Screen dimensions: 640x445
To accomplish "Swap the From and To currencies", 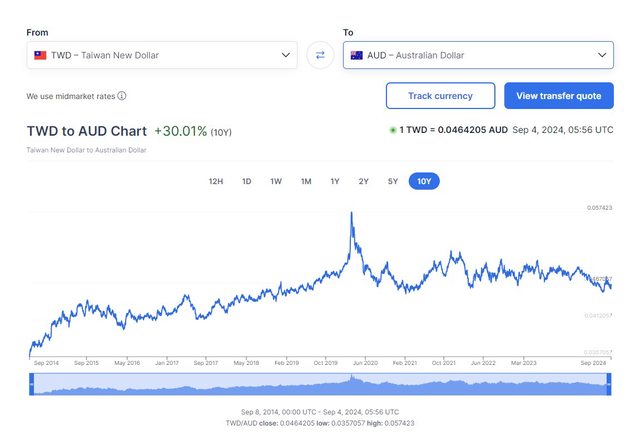I will click(320, 55).
